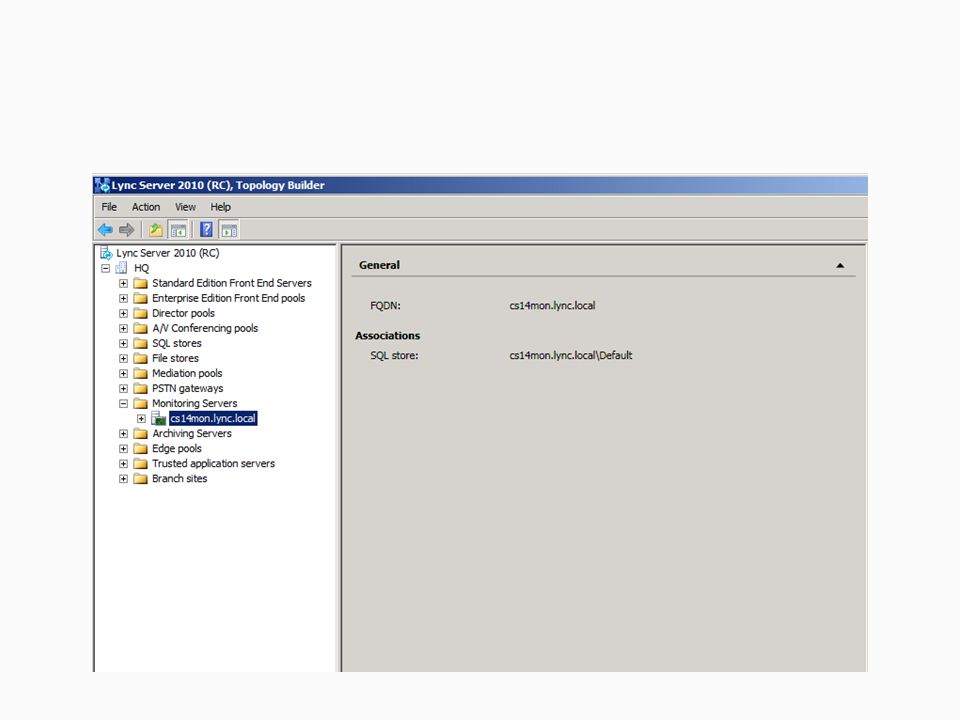960x720 pixels.
Task: Click the Mediation pools folder icon
Action: [x=141, y=373]
